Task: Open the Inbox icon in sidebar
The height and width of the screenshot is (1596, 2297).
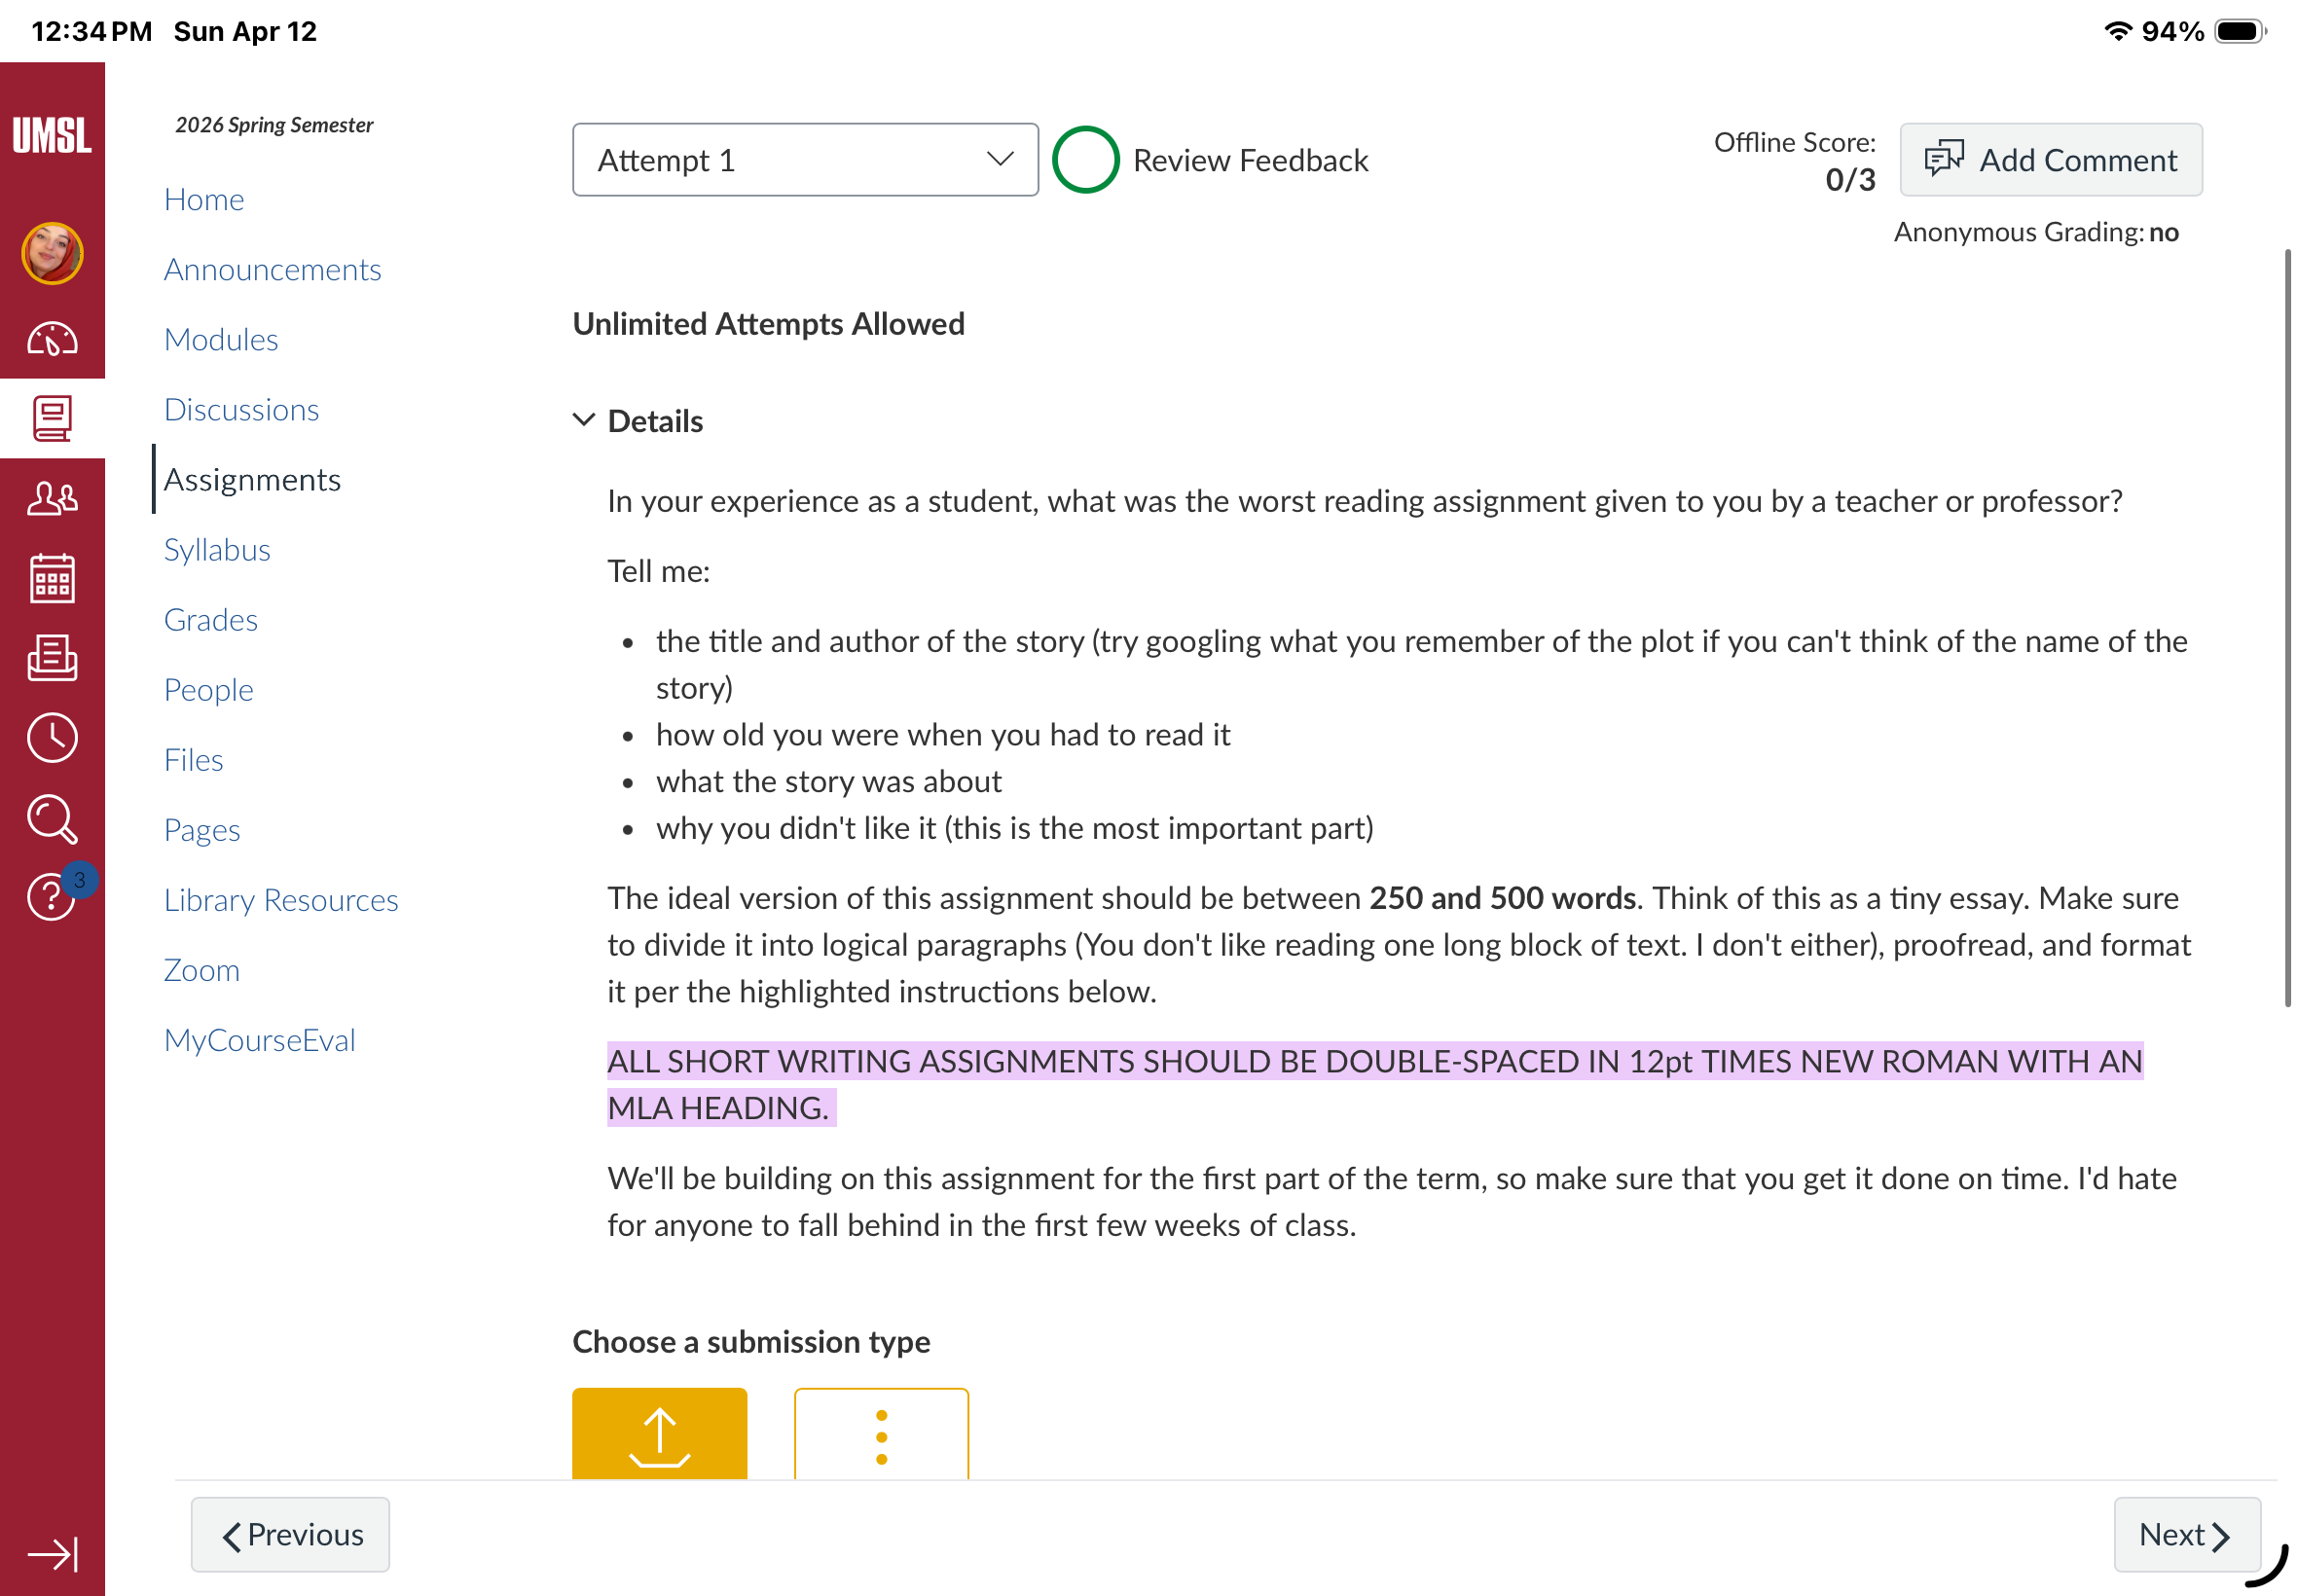Action: tap(52, 658)
